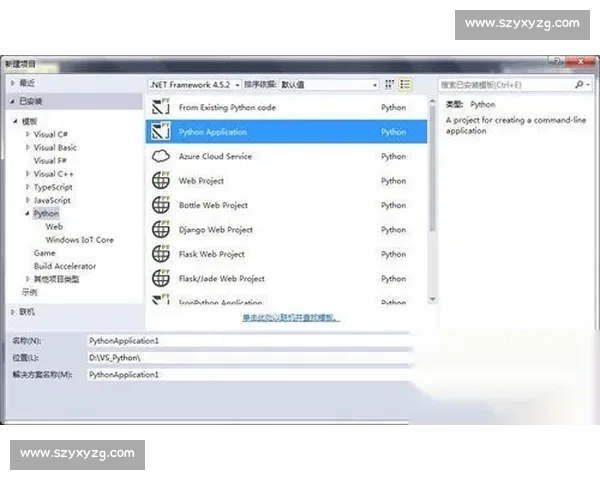Viewport: 600px width, 480px height.
Task: Select Django Web Project row text
Action: click(216, 230)
